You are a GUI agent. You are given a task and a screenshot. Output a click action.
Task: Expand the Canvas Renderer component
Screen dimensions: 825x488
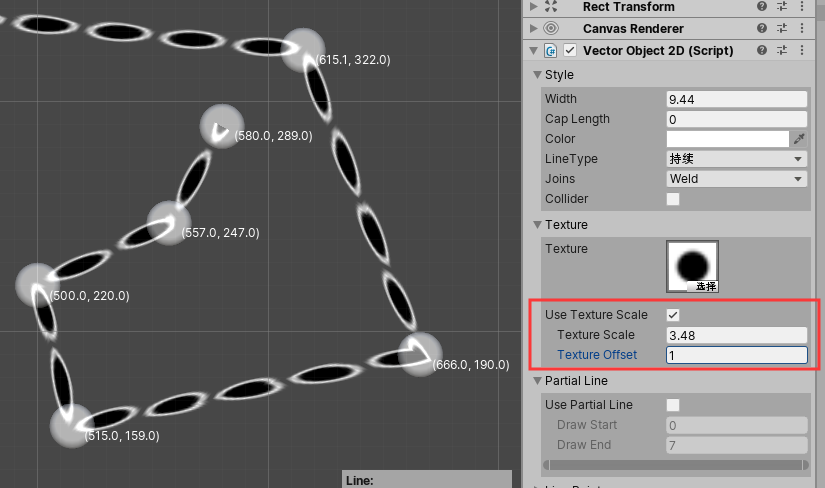(x=533, y=29)
